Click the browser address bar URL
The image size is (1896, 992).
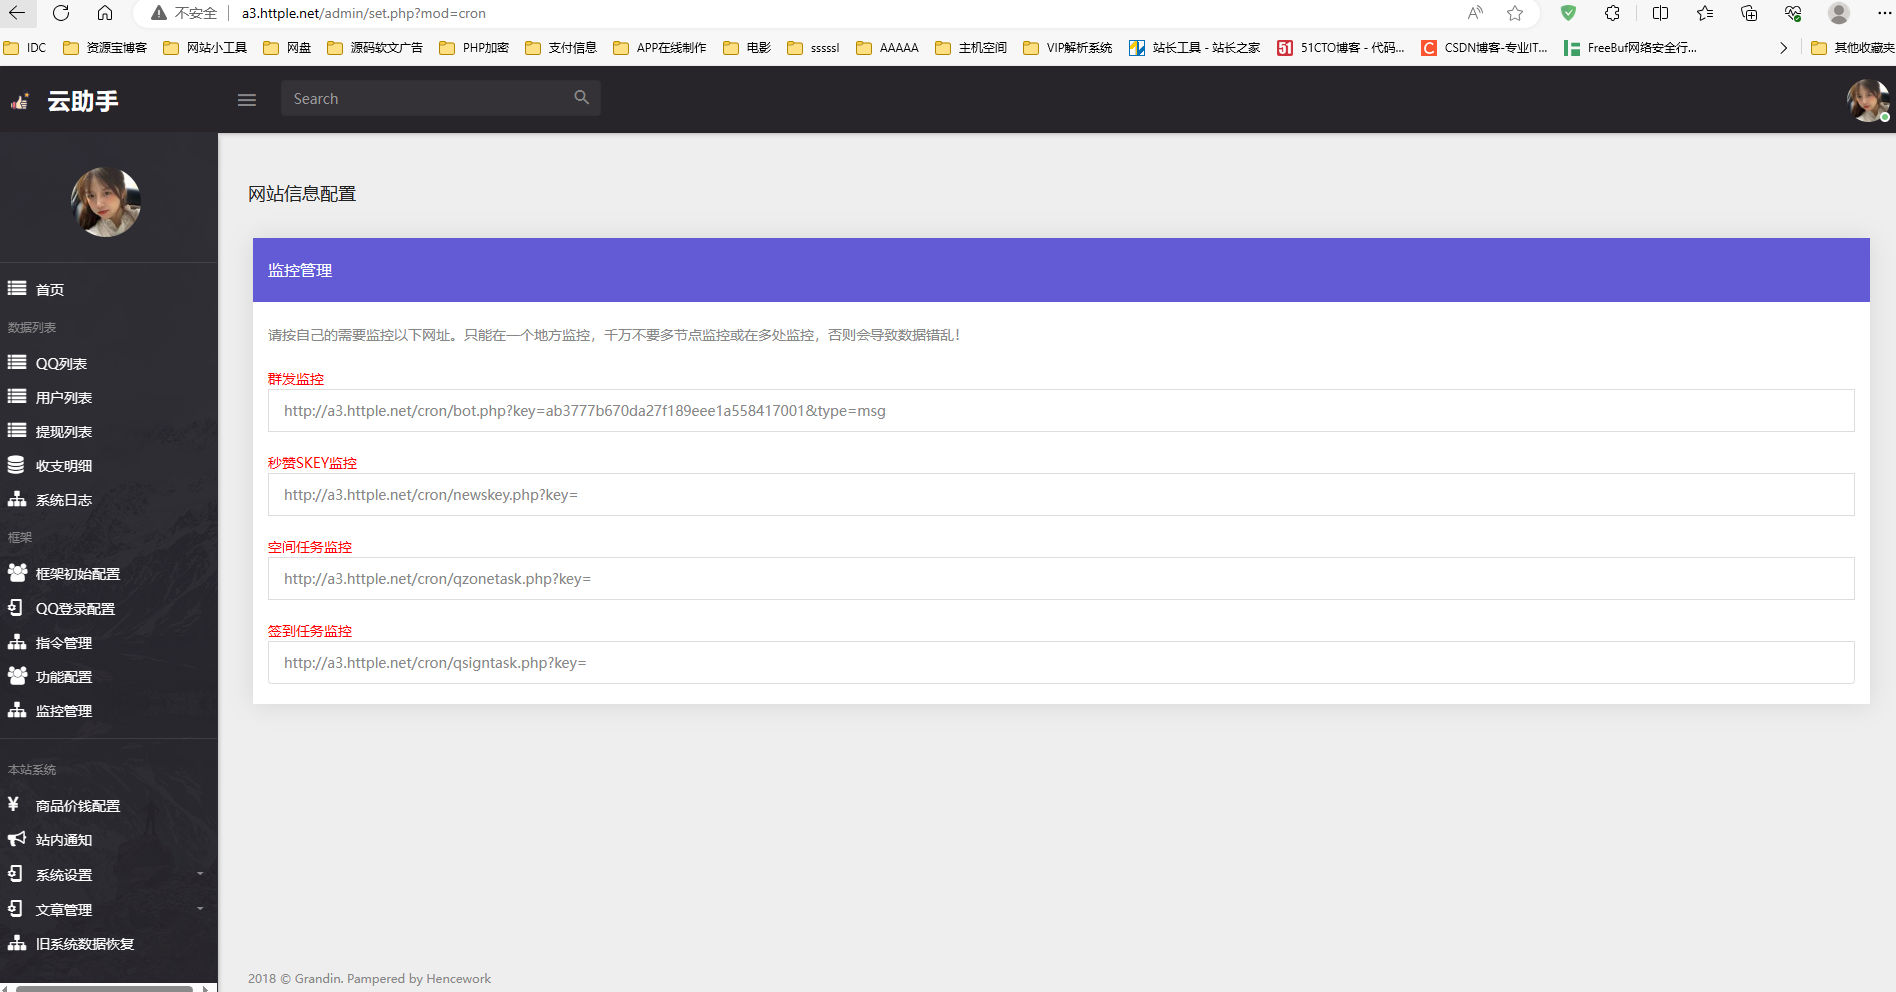pos(364,13)
